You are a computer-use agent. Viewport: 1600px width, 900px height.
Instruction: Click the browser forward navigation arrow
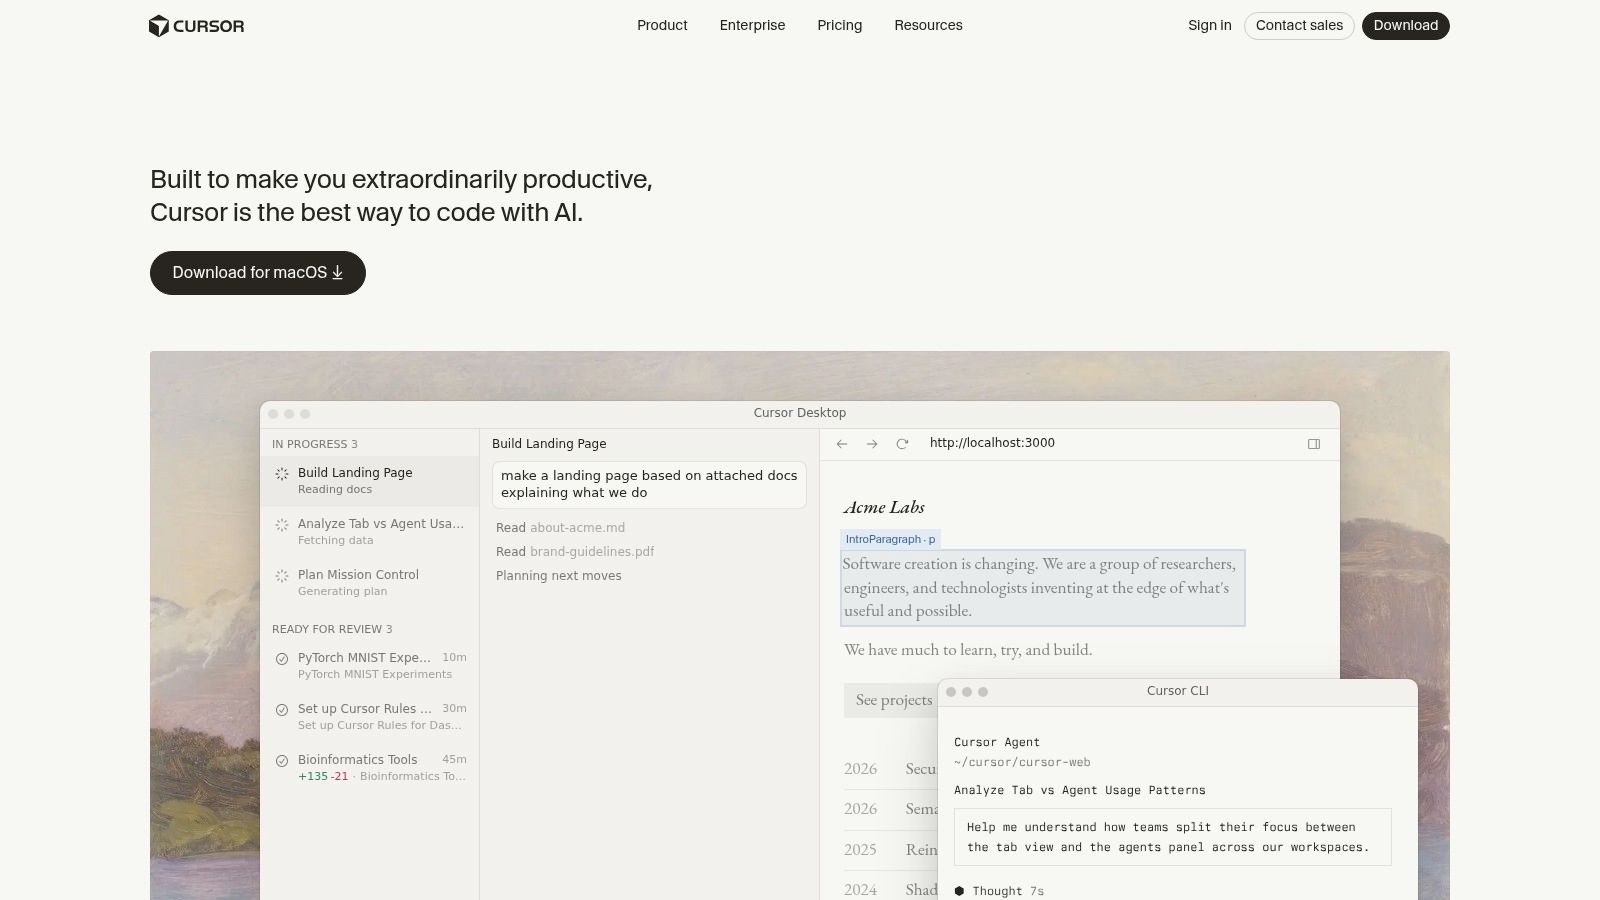(x=872, y=443)
